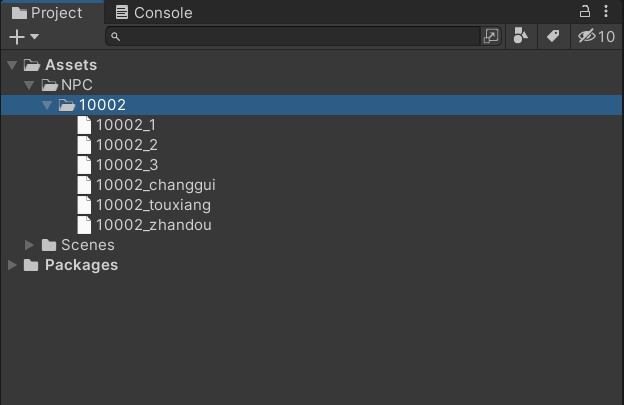
Task: Open search in Unity Search window icon
Action: point(491,36)
